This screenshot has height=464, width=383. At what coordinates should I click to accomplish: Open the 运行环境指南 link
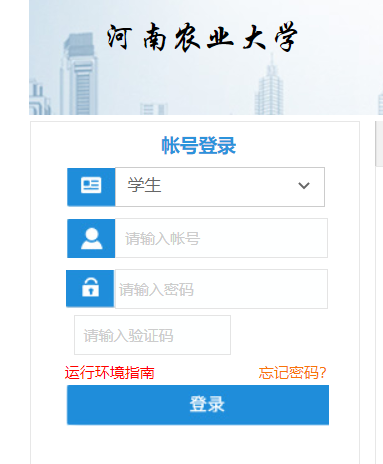click(109, 373)
